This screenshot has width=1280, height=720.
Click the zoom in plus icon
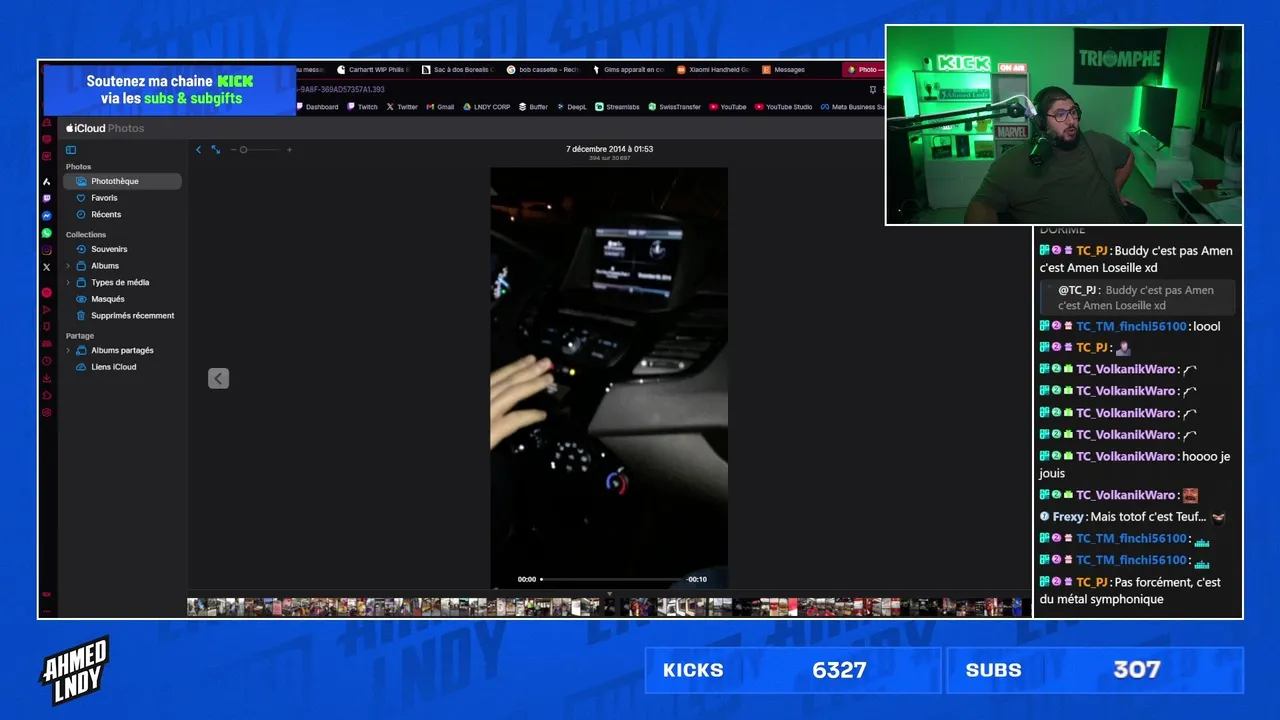tap(289, 150)
